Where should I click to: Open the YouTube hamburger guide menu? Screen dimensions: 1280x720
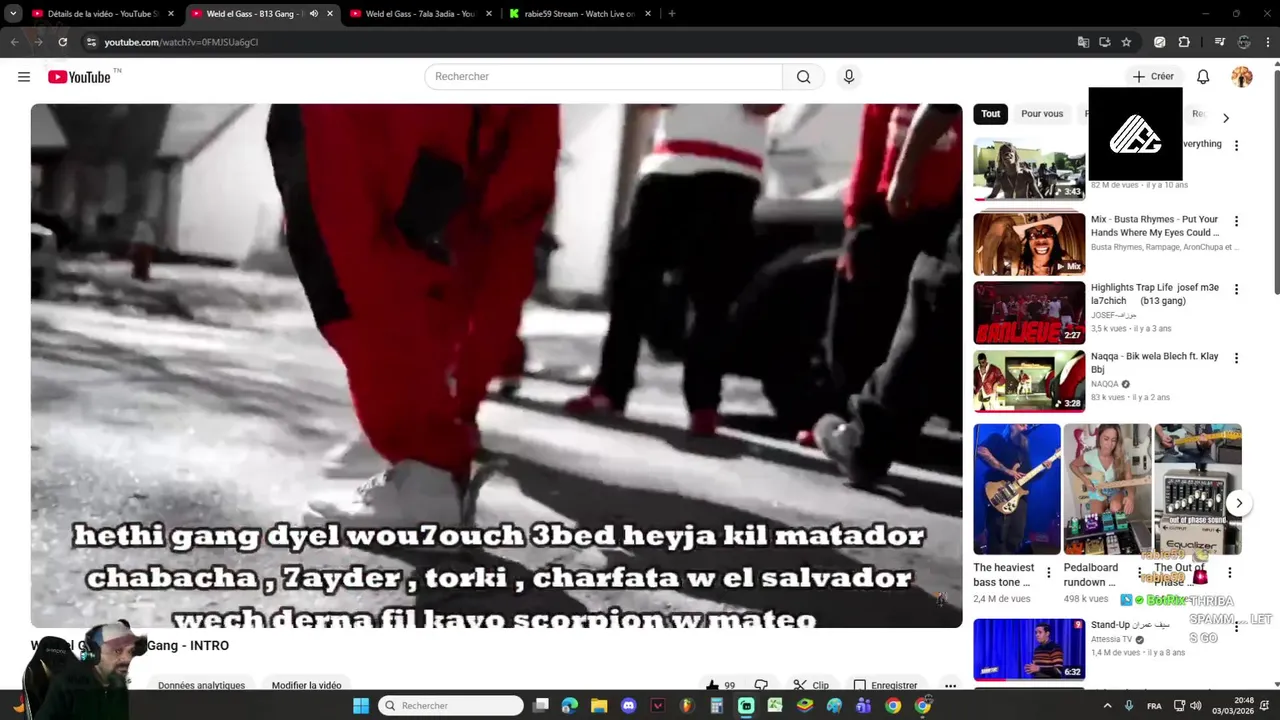point(24,77)
